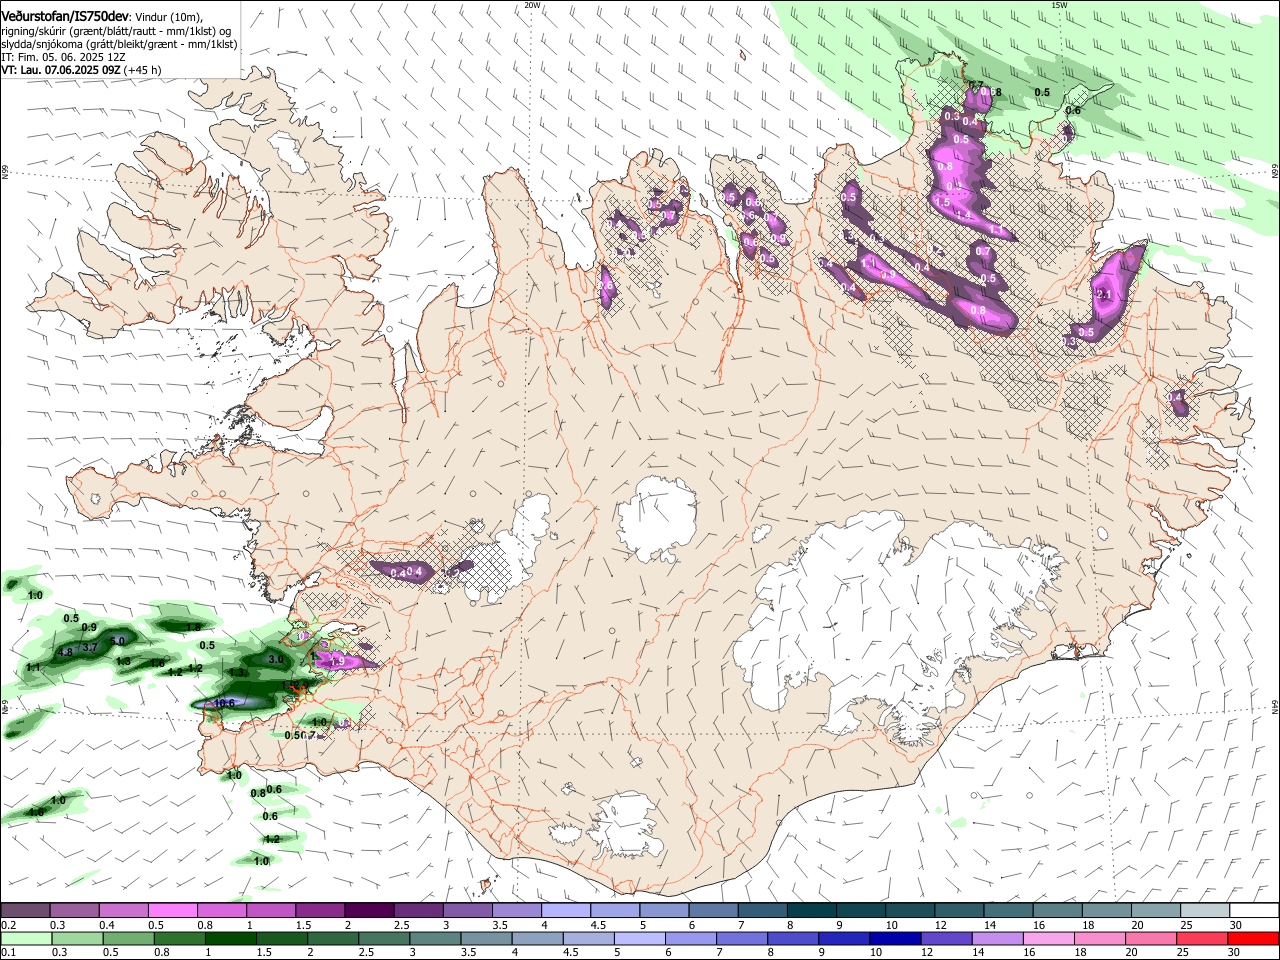
Task: Click the palest green first swatch of the lower scale
Action: [25, 939]
